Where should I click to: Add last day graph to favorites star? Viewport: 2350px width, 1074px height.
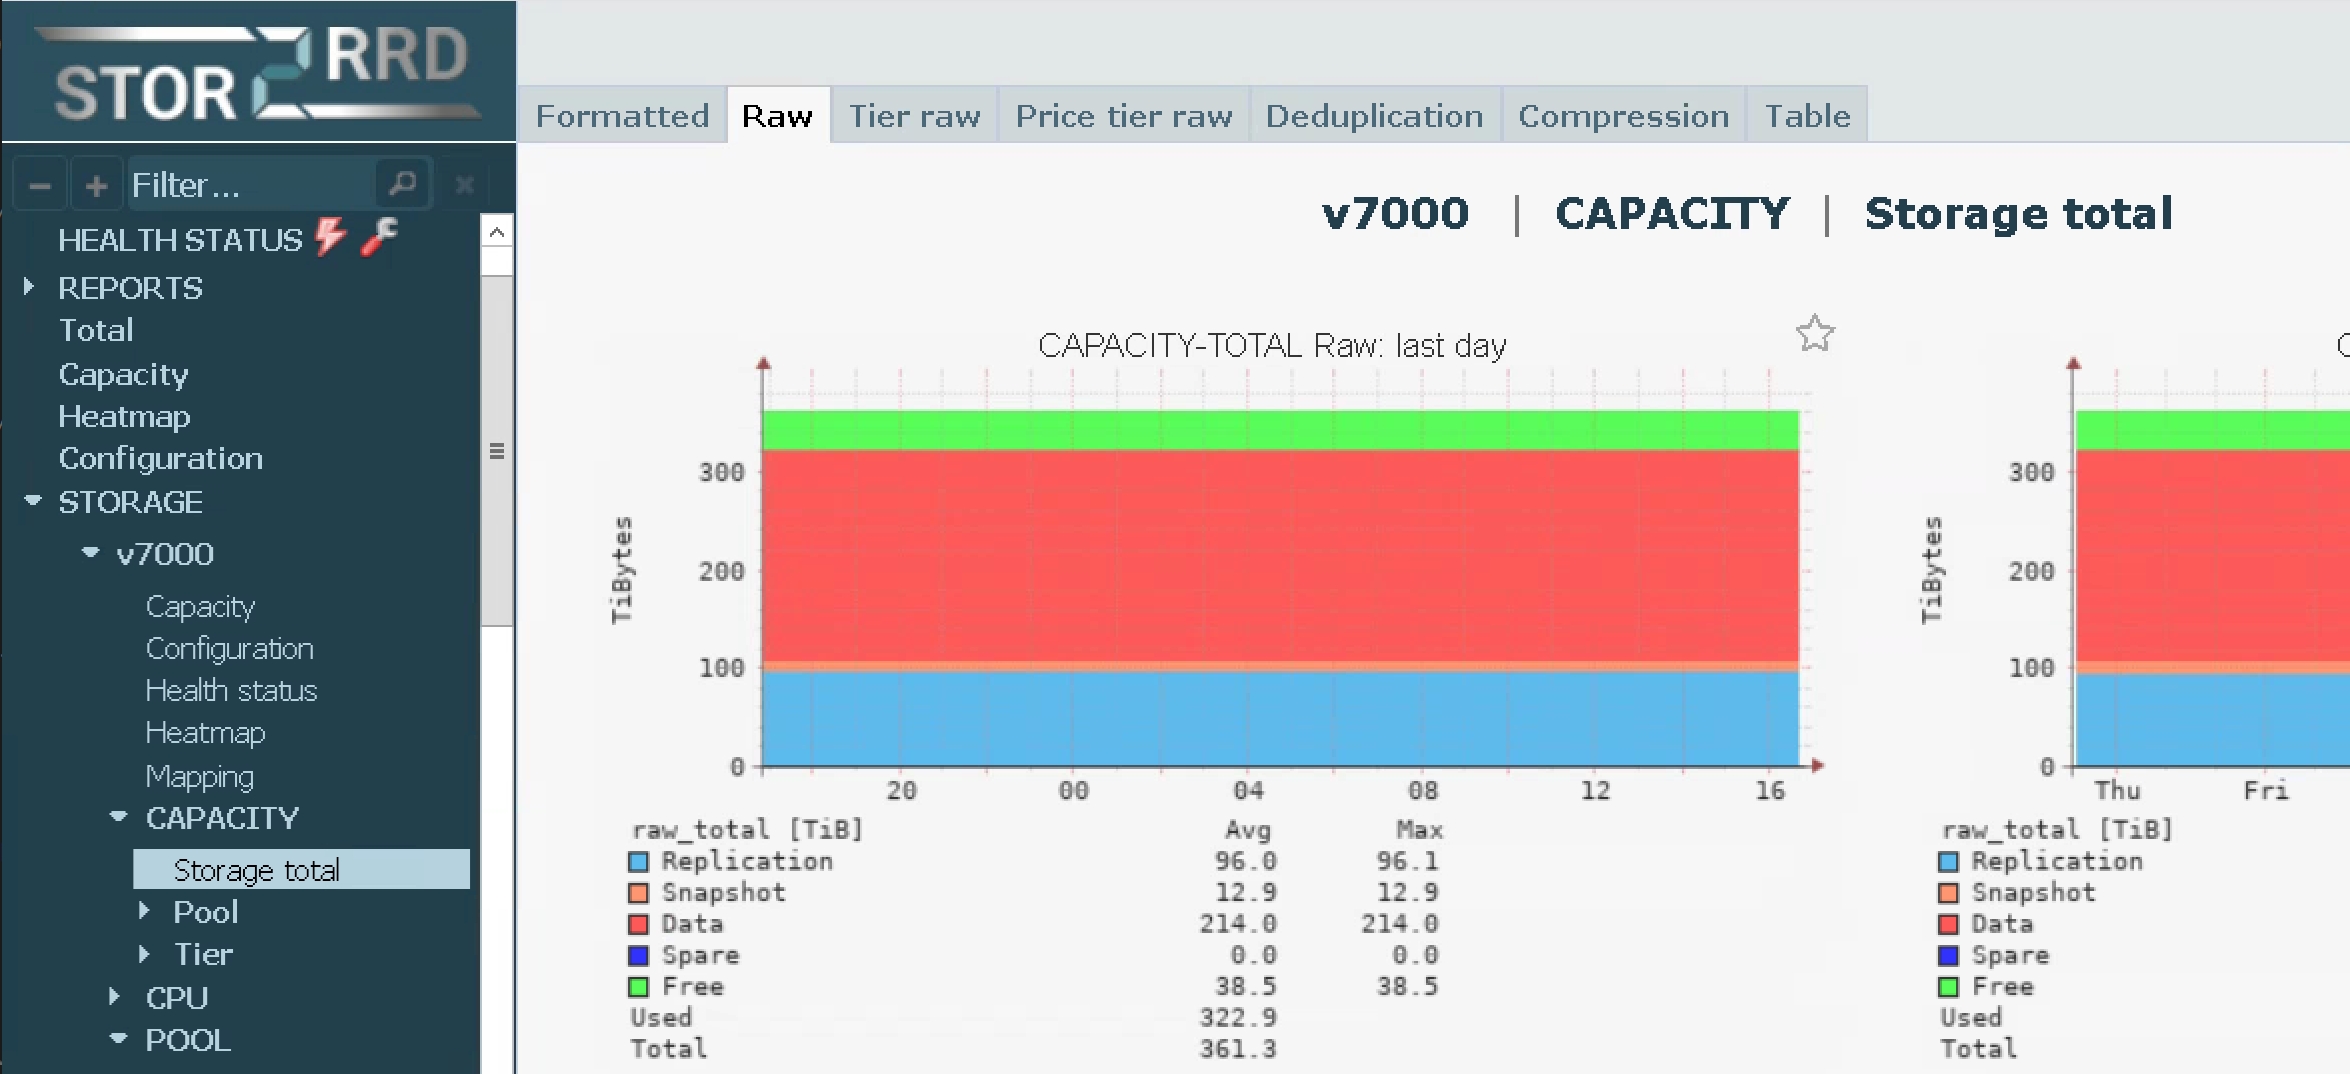[1815, 334]
